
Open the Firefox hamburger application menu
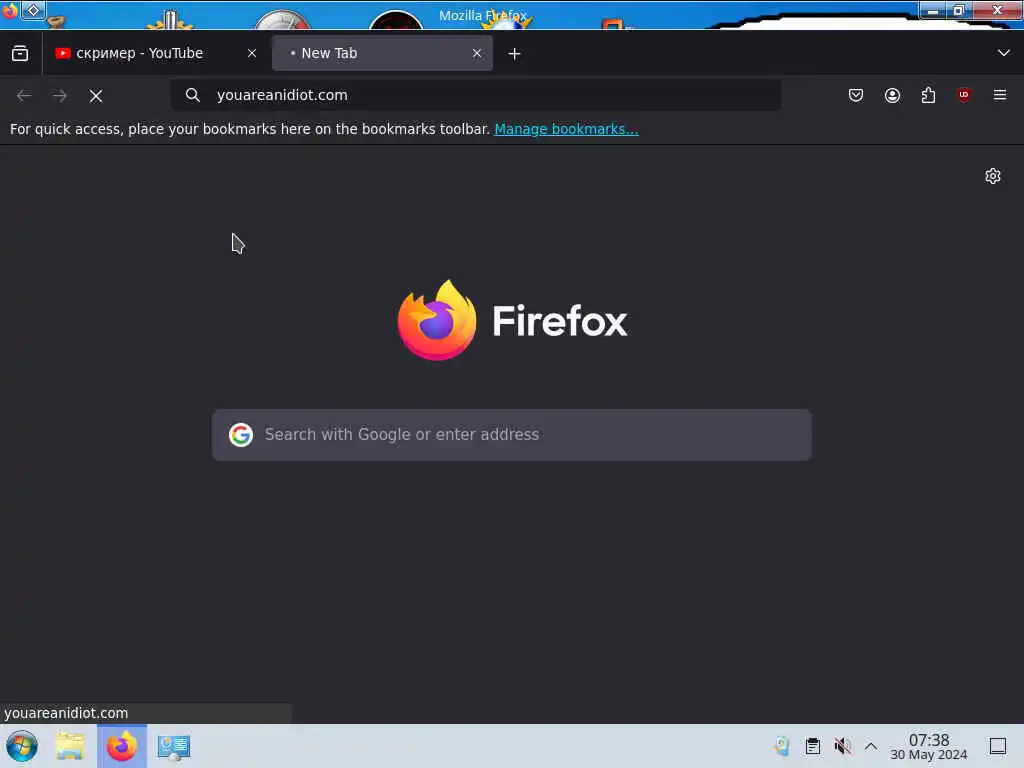(1000, 95)
